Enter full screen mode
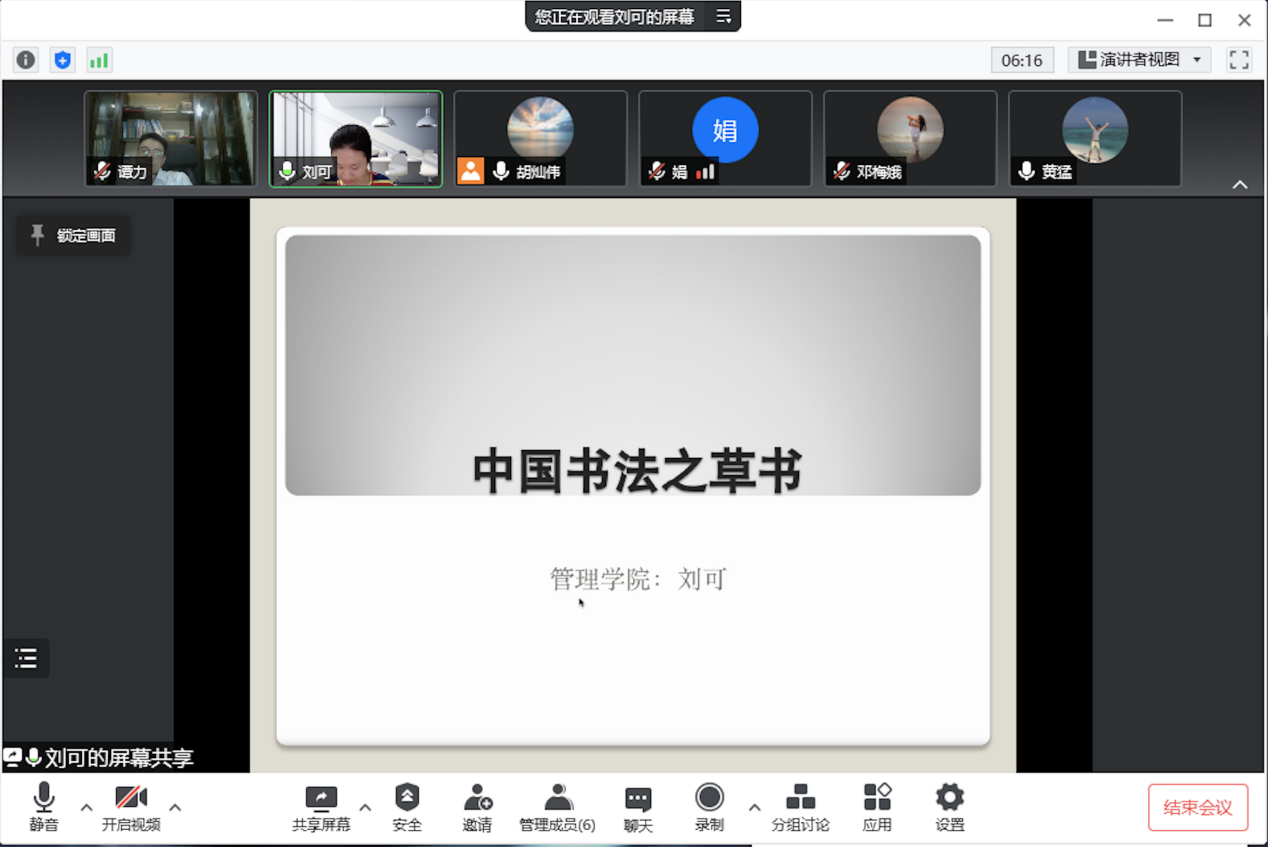This screenshot has width=1268, height=847. [1239, 60]
